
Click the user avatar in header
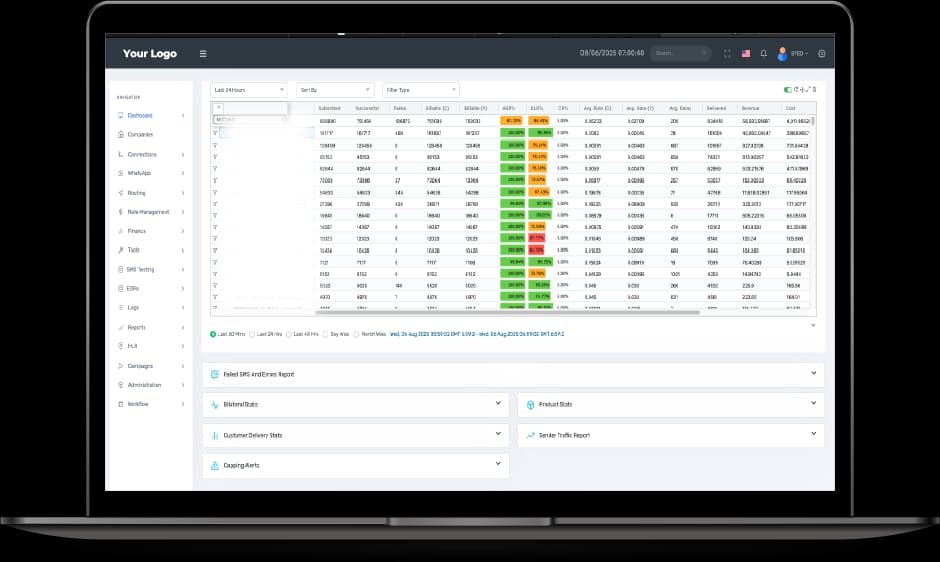(x=783, y=54)
